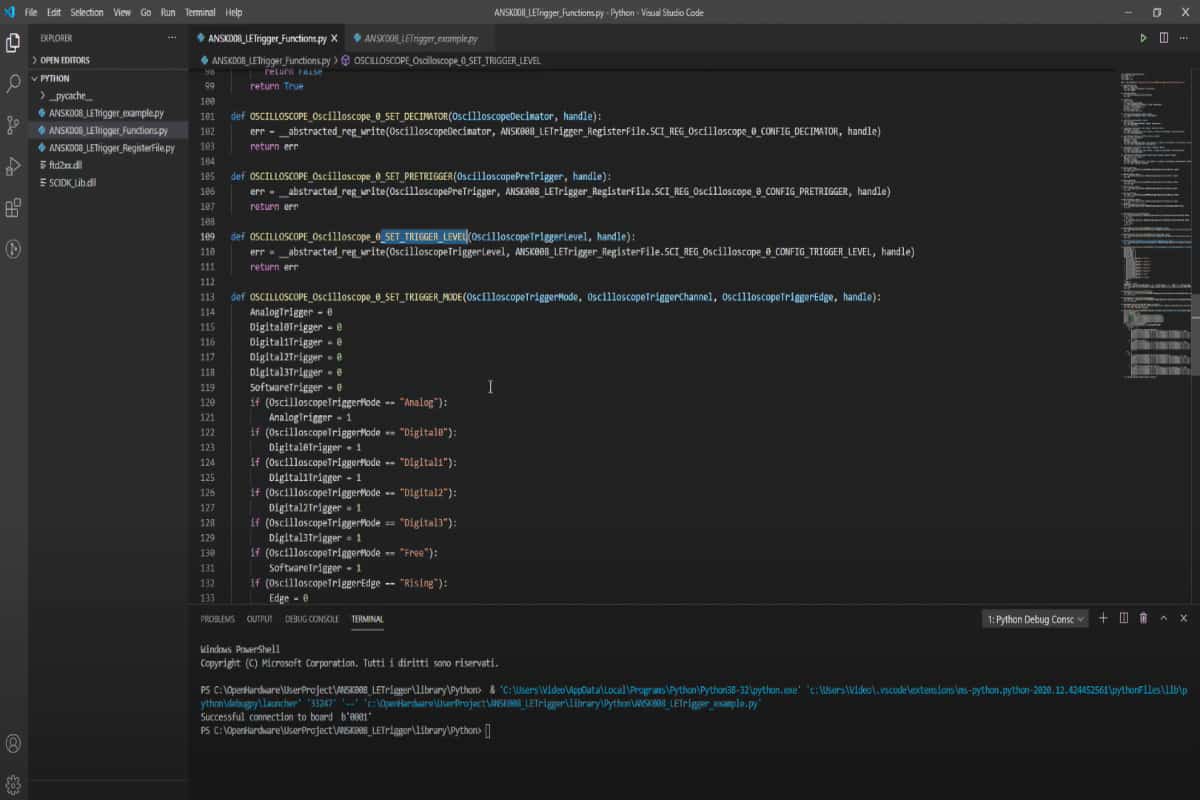Open the Settings gear icon
This screenshot has height=800, width=1200.
tap(13, 786)
